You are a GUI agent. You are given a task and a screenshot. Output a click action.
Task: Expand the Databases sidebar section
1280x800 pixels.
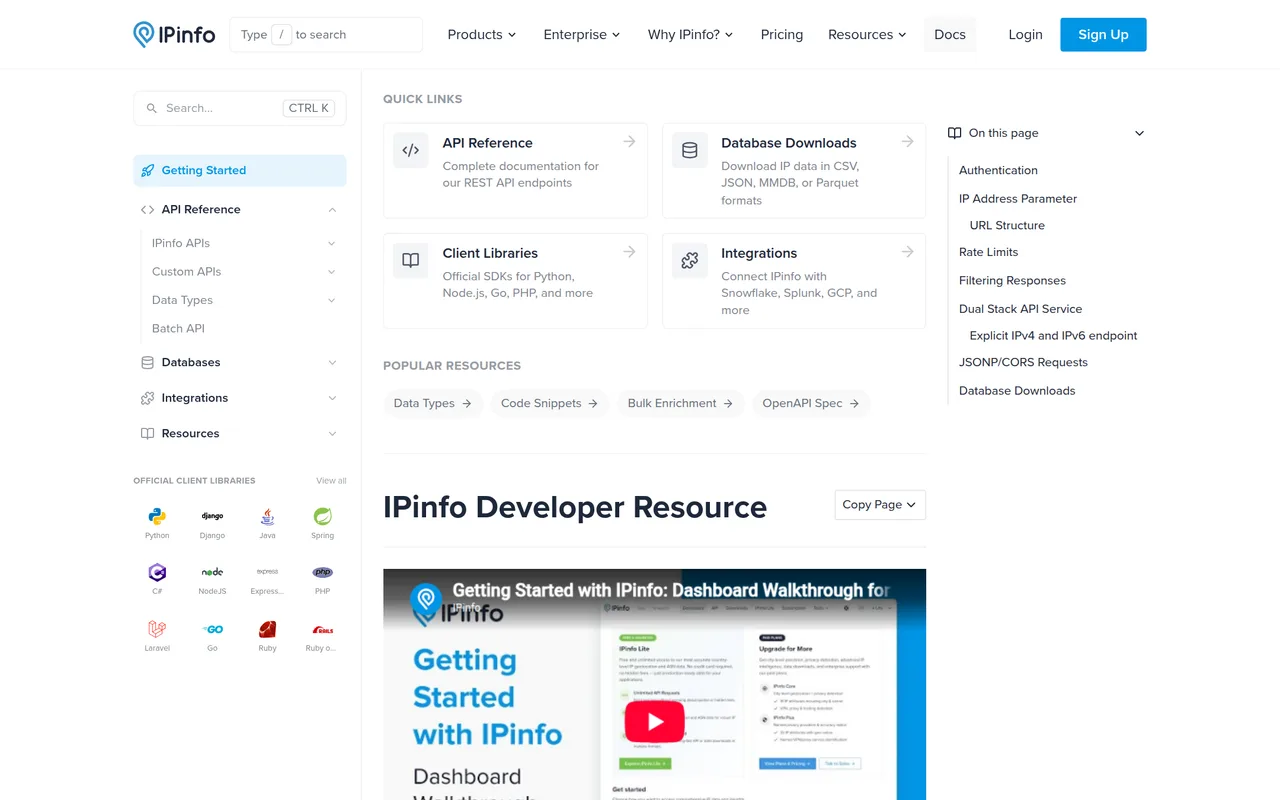click(332, 362)
